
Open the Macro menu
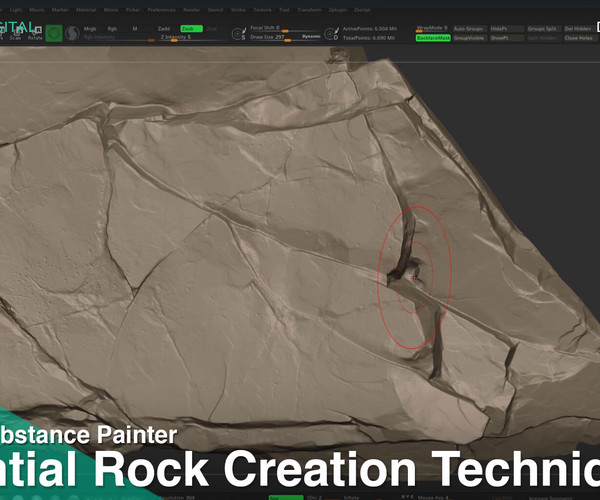(37, 10)
